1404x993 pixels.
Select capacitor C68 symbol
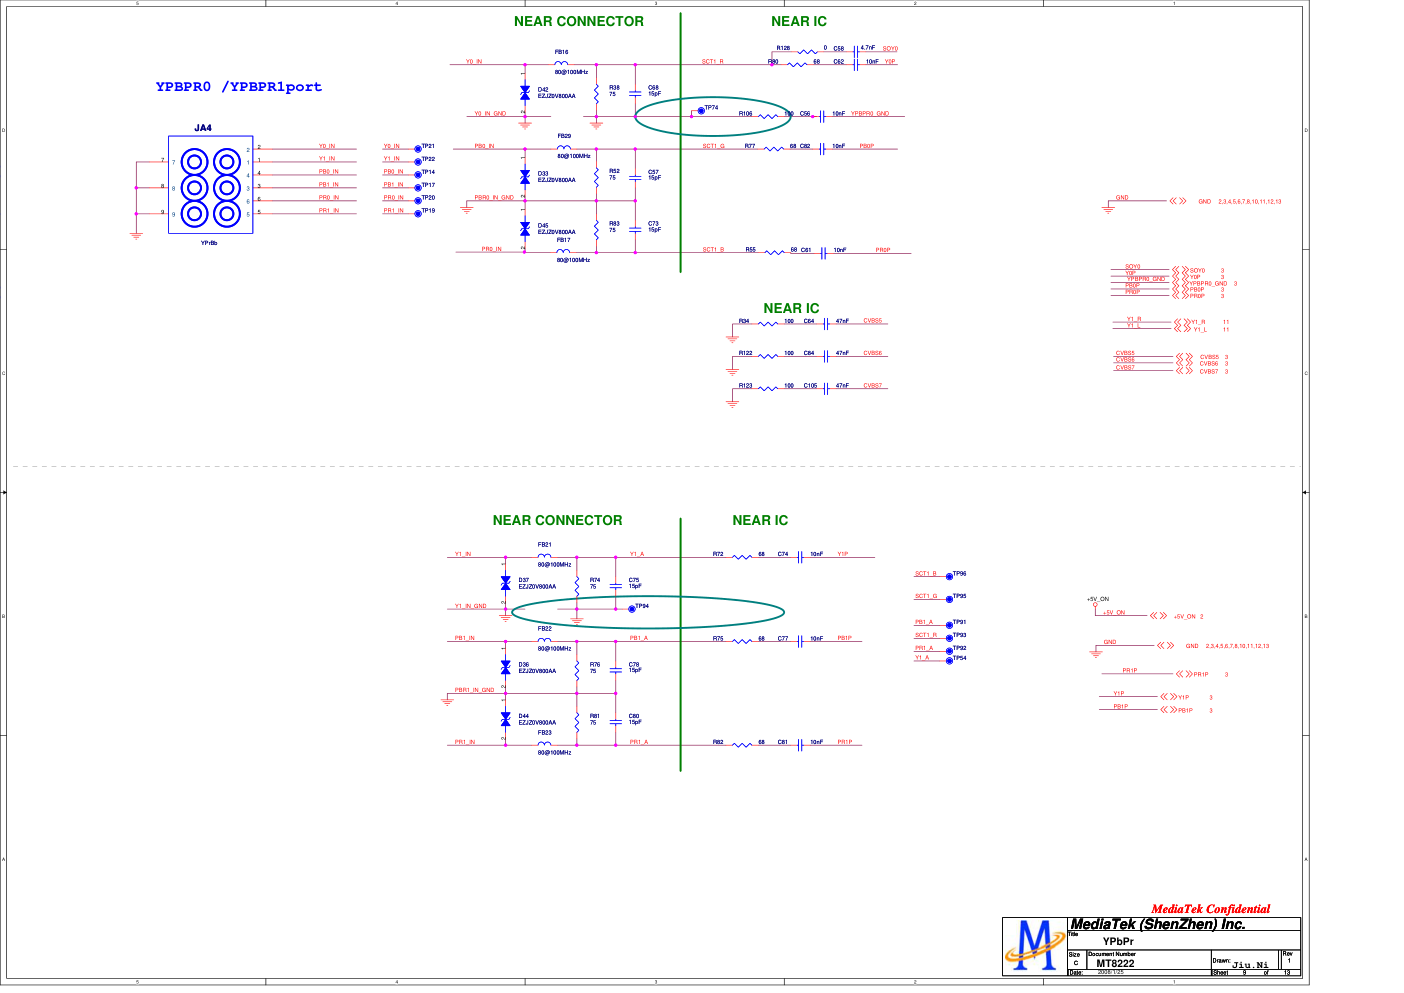click(x=635, y=92)
